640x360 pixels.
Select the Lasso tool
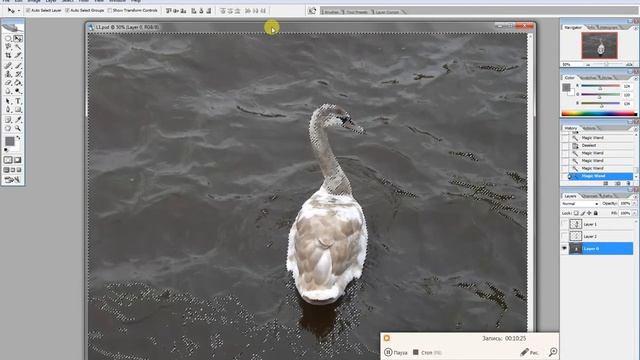pyautogui.click(x=8, y=47)
